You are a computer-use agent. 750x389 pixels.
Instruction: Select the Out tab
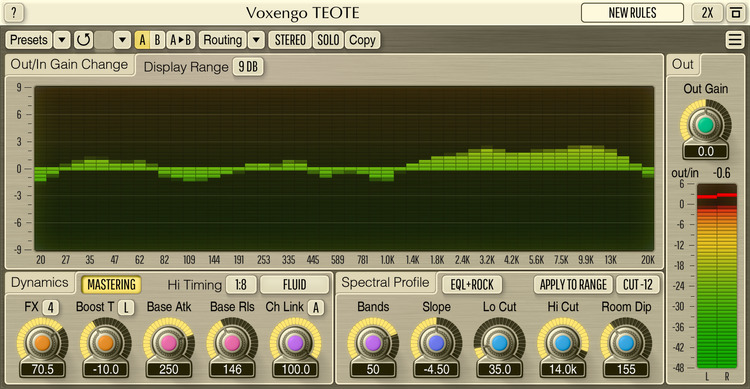click(683, 65)
